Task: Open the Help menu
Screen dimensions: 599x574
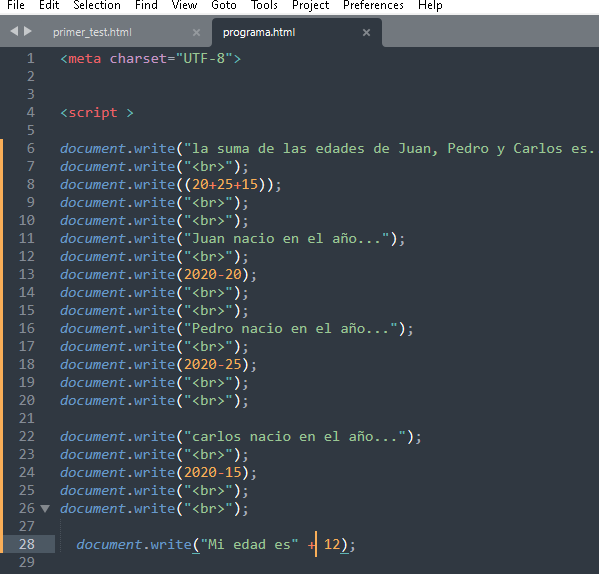Action: pos(430,5)
